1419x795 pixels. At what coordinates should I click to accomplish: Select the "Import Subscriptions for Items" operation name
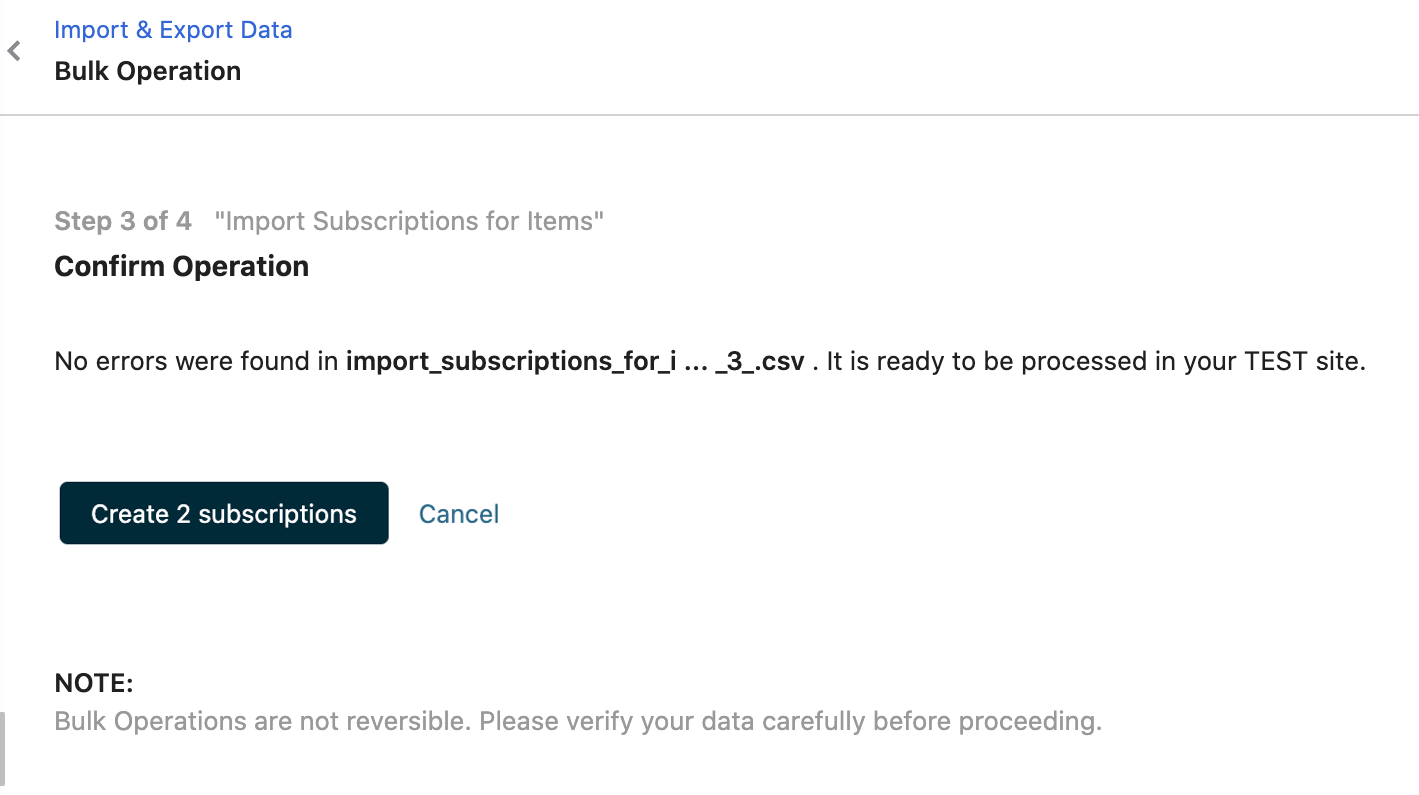409,221
